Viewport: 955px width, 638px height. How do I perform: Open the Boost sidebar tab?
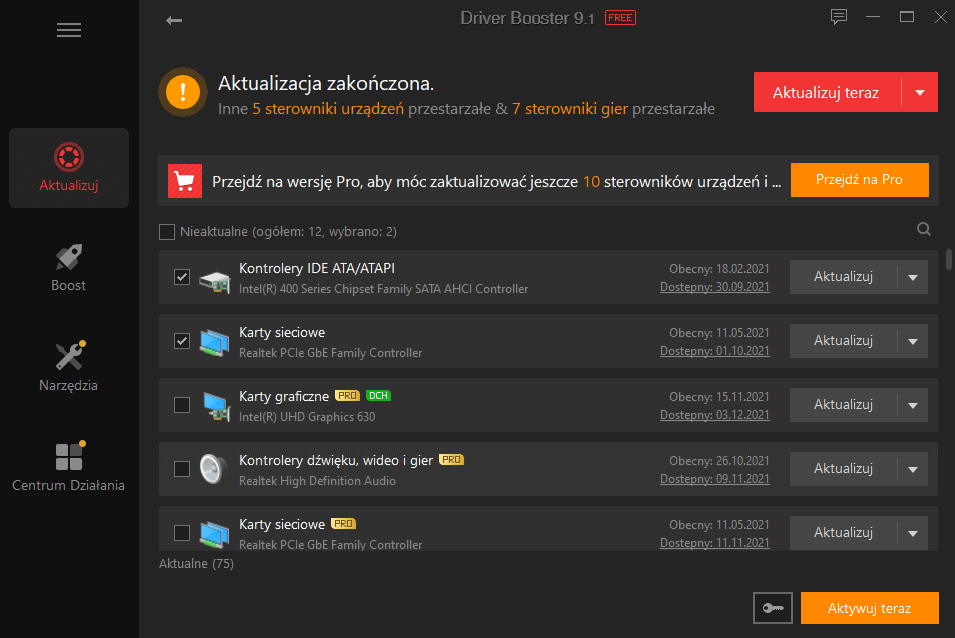tap(69, 268)
